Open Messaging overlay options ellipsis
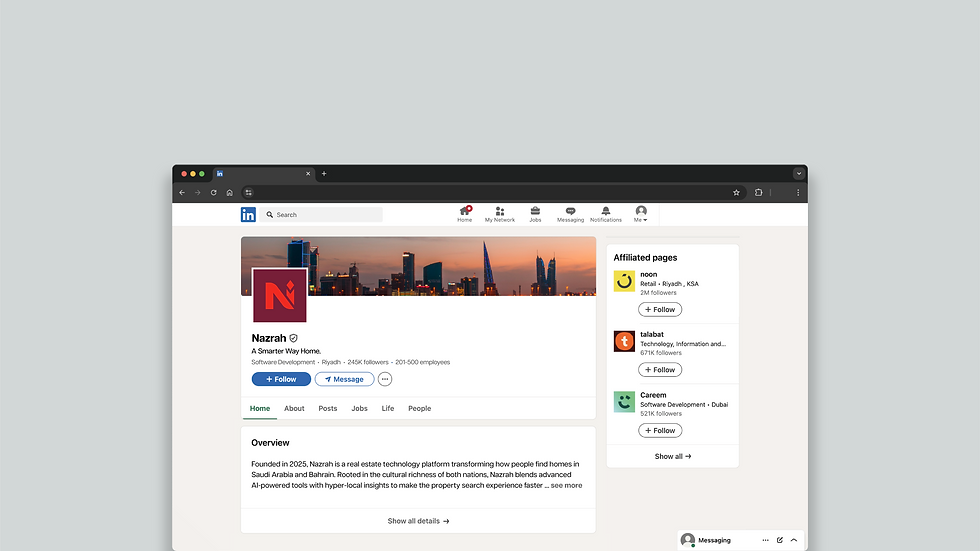The height and width of the screenshot is (551, 980). pyautogui.click(x=766, y=540)
